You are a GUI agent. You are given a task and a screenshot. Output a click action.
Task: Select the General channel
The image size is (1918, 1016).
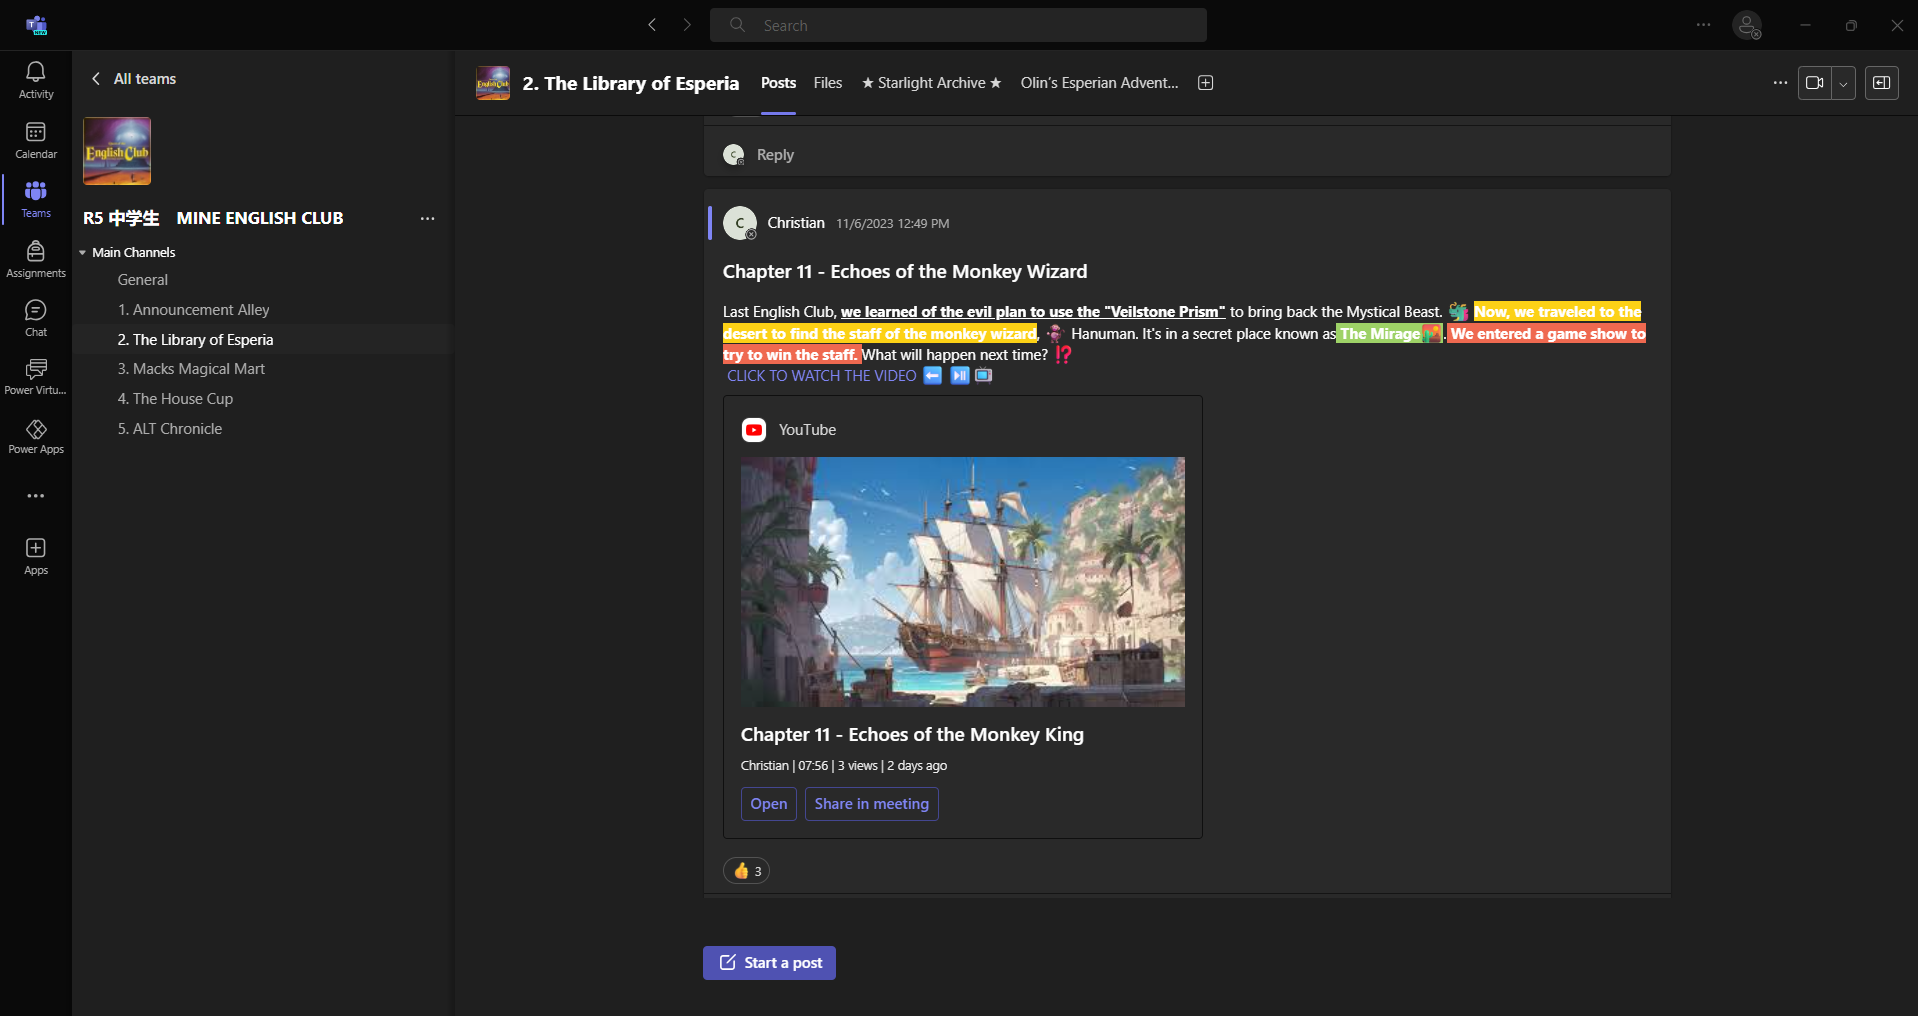pos(262,280)
